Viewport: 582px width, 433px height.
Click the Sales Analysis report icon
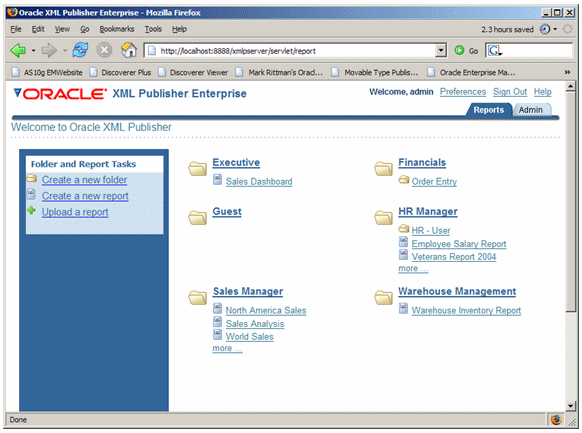218,322
